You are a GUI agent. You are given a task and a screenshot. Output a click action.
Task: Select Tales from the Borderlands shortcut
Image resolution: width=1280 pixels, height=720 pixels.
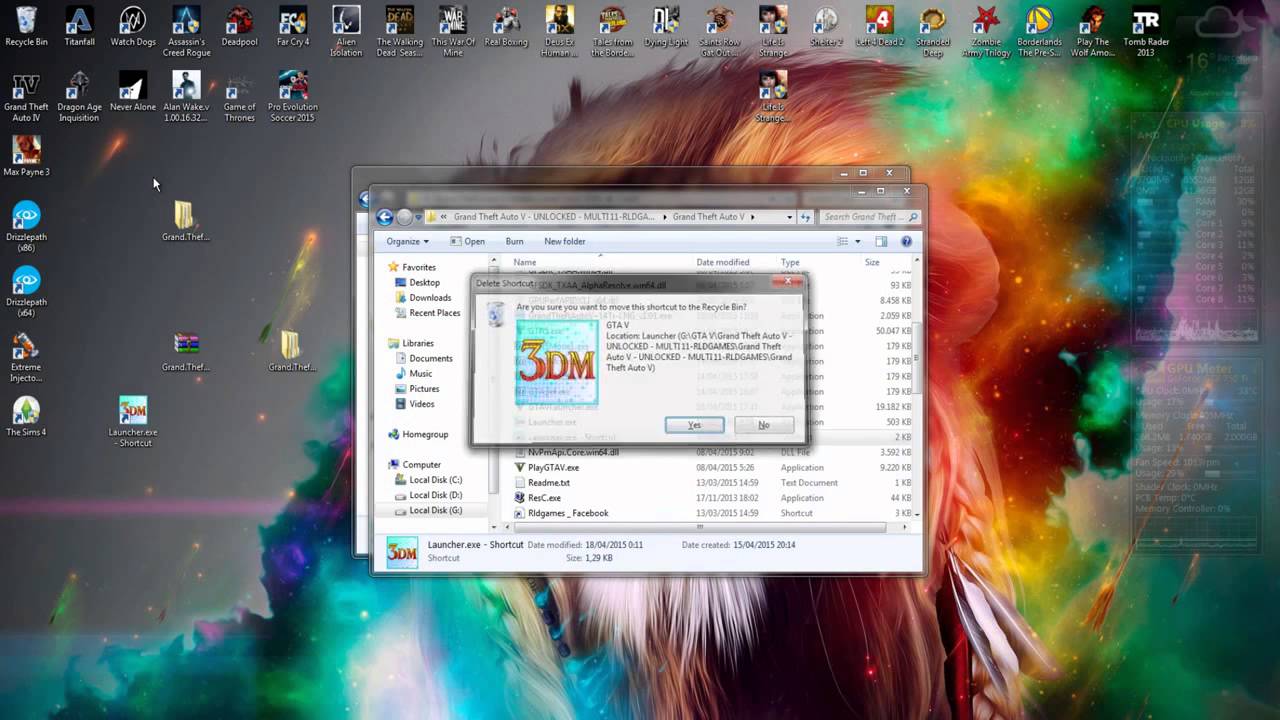612,32
